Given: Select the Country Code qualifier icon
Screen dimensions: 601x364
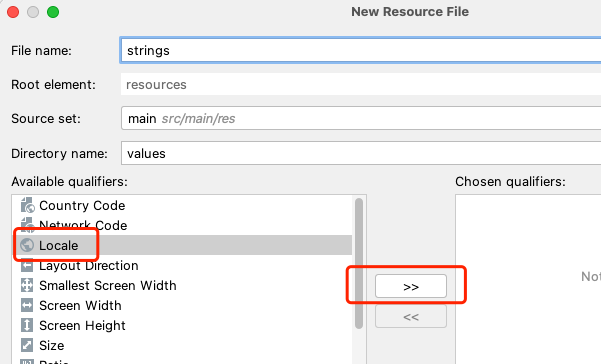Looking at the screenshot, I should tap(27, 205).
